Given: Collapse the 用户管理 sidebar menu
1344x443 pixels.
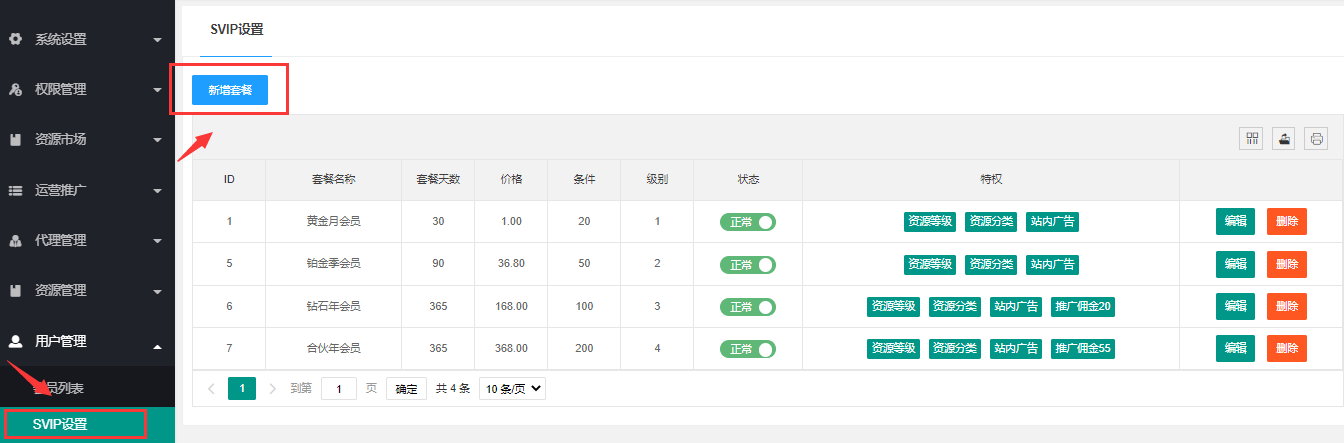Looking at the screenshot, I should click(87, 341).
